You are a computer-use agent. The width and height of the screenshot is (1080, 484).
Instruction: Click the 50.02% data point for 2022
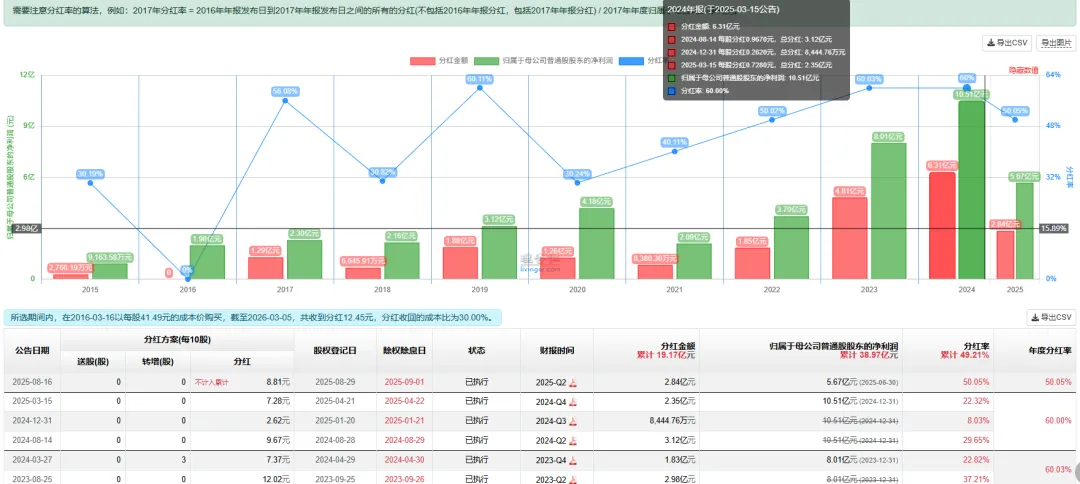772,120
